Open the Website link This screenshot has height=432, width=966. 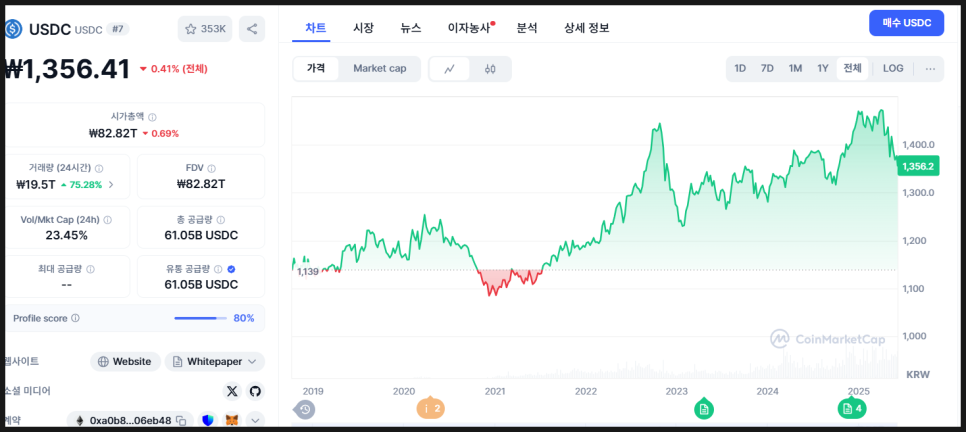click(126, 362)
